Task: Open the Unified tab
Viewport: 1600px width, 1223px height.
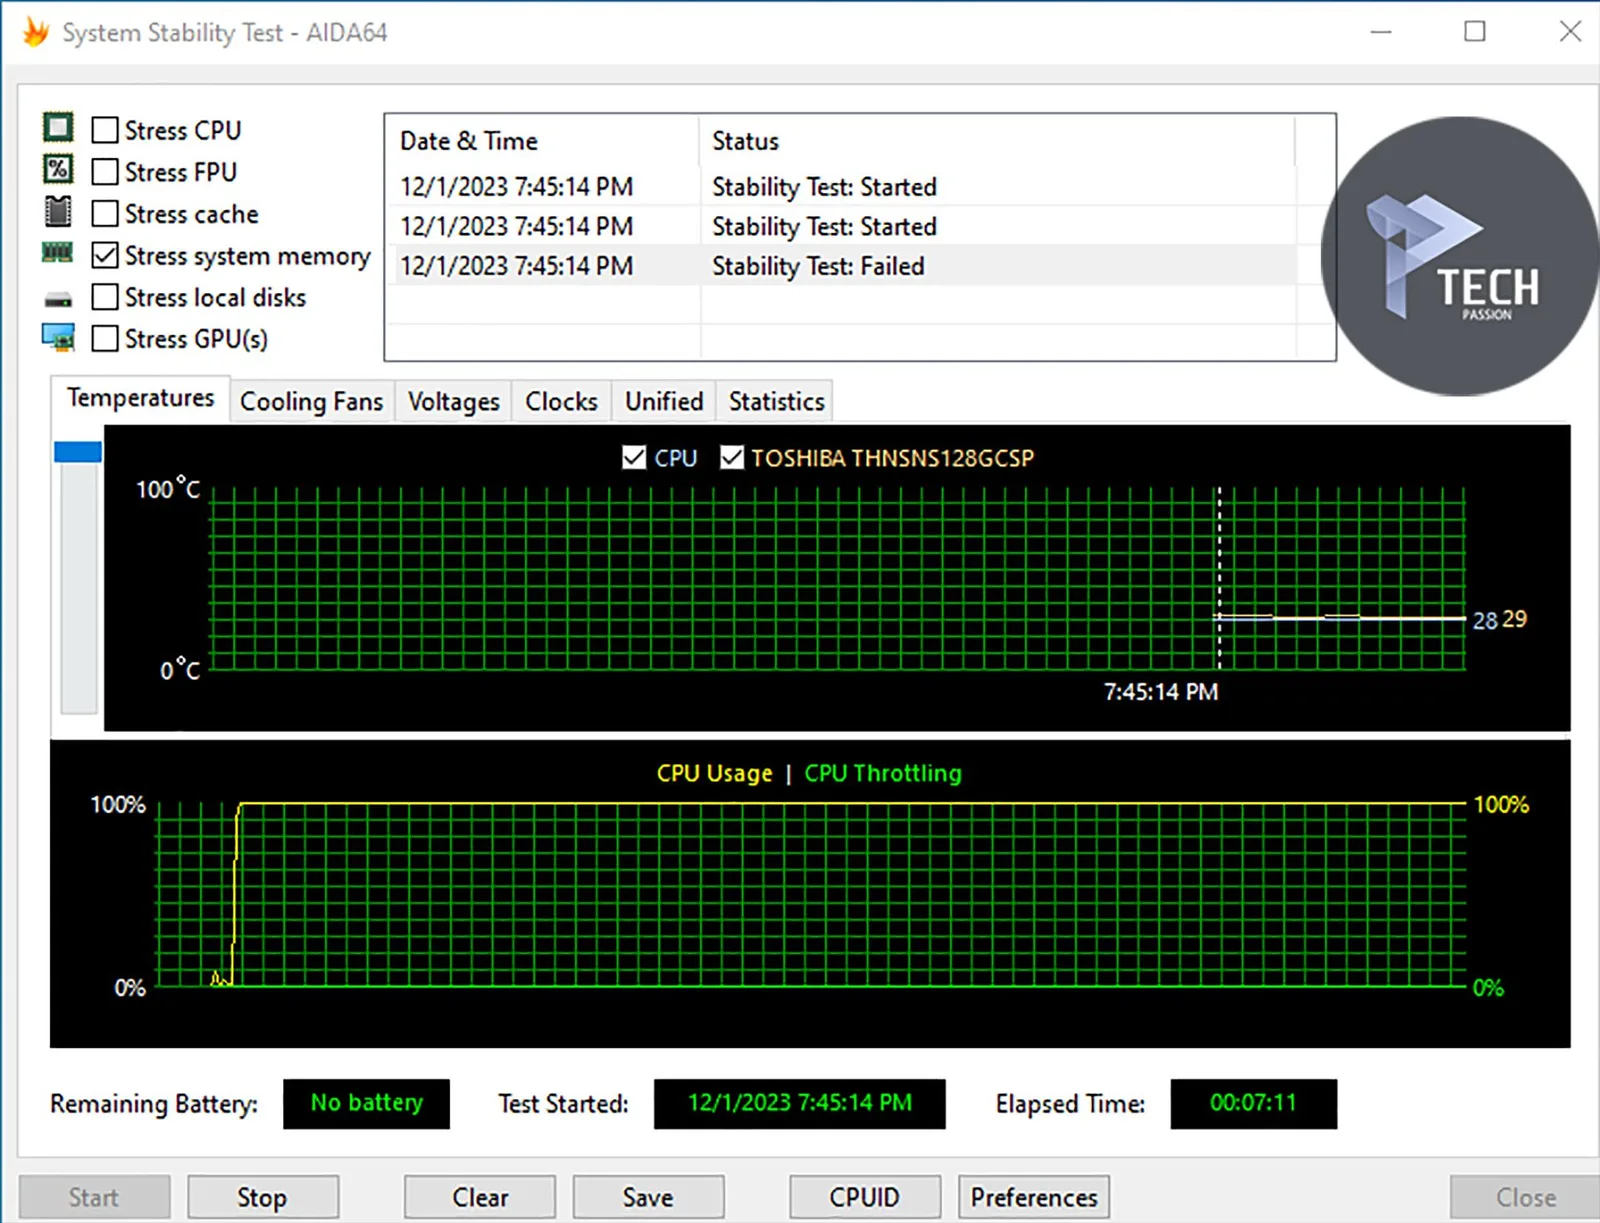Action: [664, 402]
